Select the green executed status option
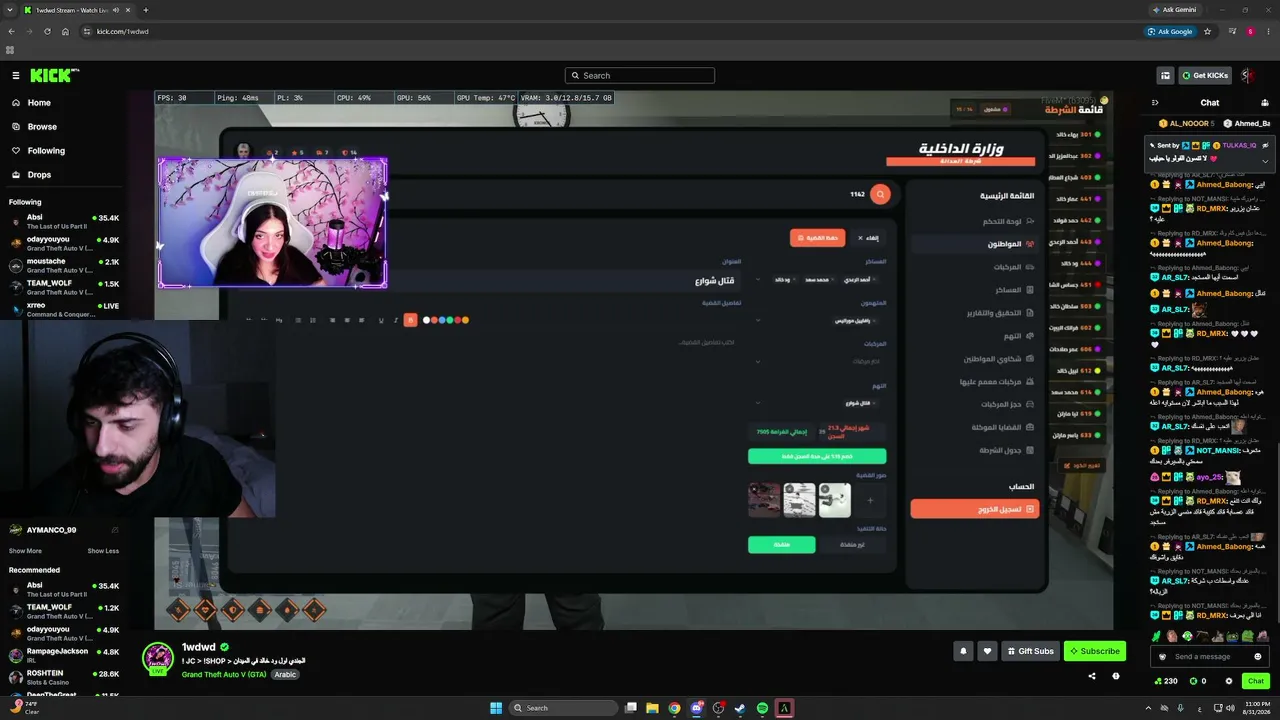 click(x=781, y=545)
